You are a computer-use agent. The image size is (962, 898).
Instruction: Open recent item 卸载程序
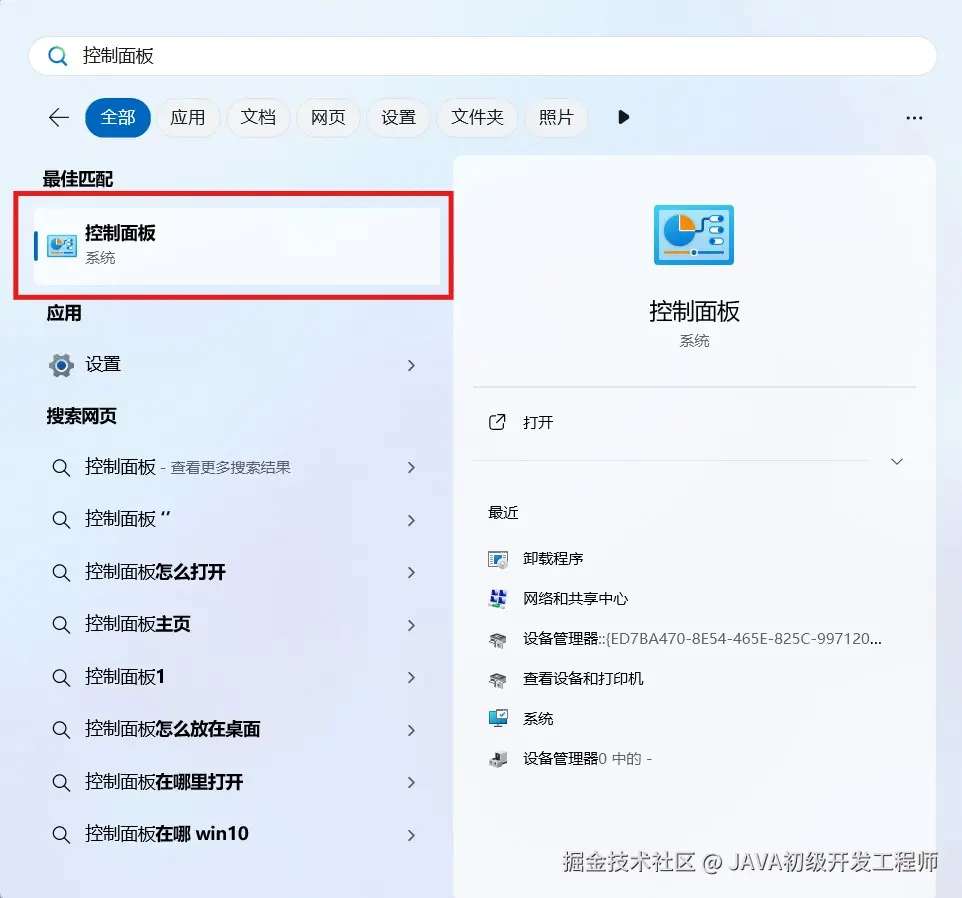[x=553, y=559]
